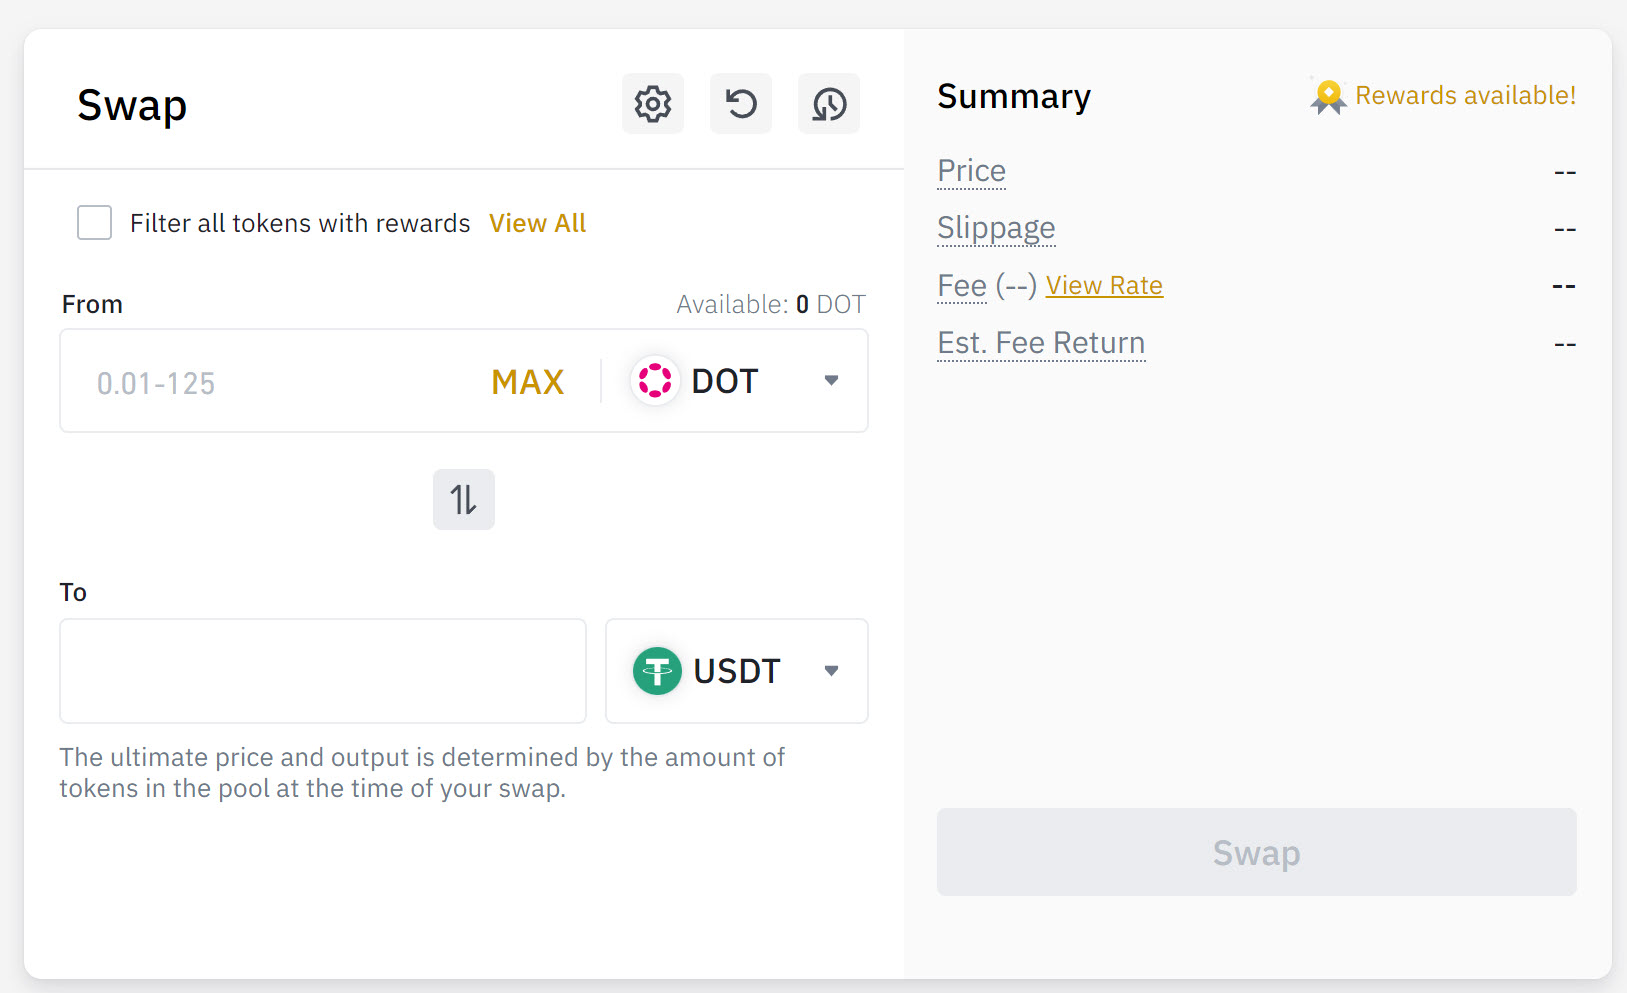Enable Filter all tokens with rewards checkbox

coord(94,222)
